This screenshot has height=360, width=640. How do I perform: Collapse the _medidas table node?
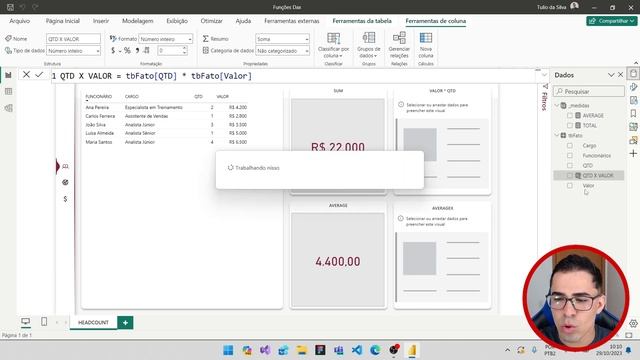tap(557, 105)
